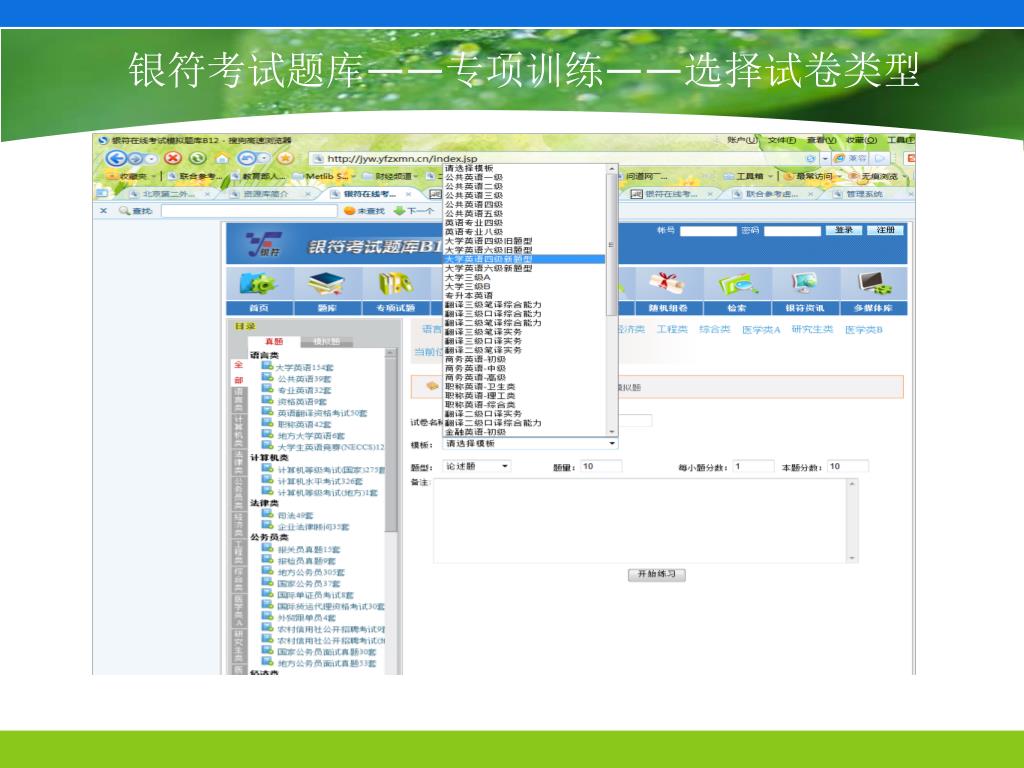The width and height of the screenshot is (1024, 768).
Task: Click the 银符资讯 globe monitor icon
Action: click(x=805, y=283)
